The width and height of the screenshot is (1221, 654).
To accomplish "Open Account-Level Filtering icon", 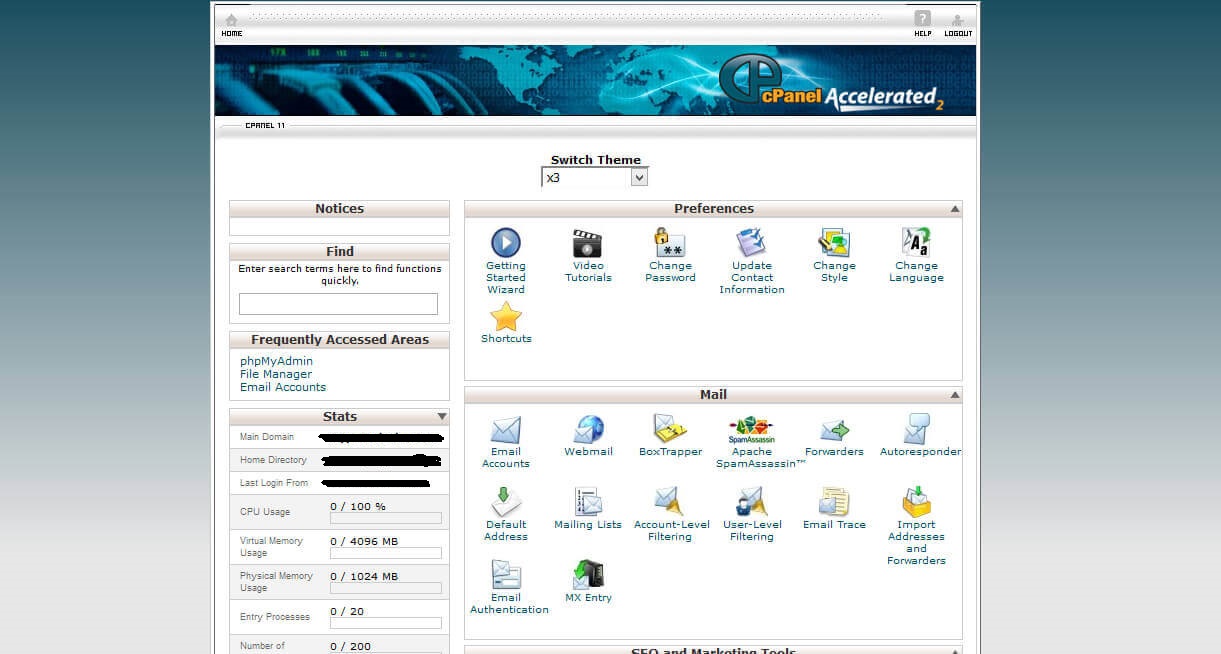I will (670, 502).
